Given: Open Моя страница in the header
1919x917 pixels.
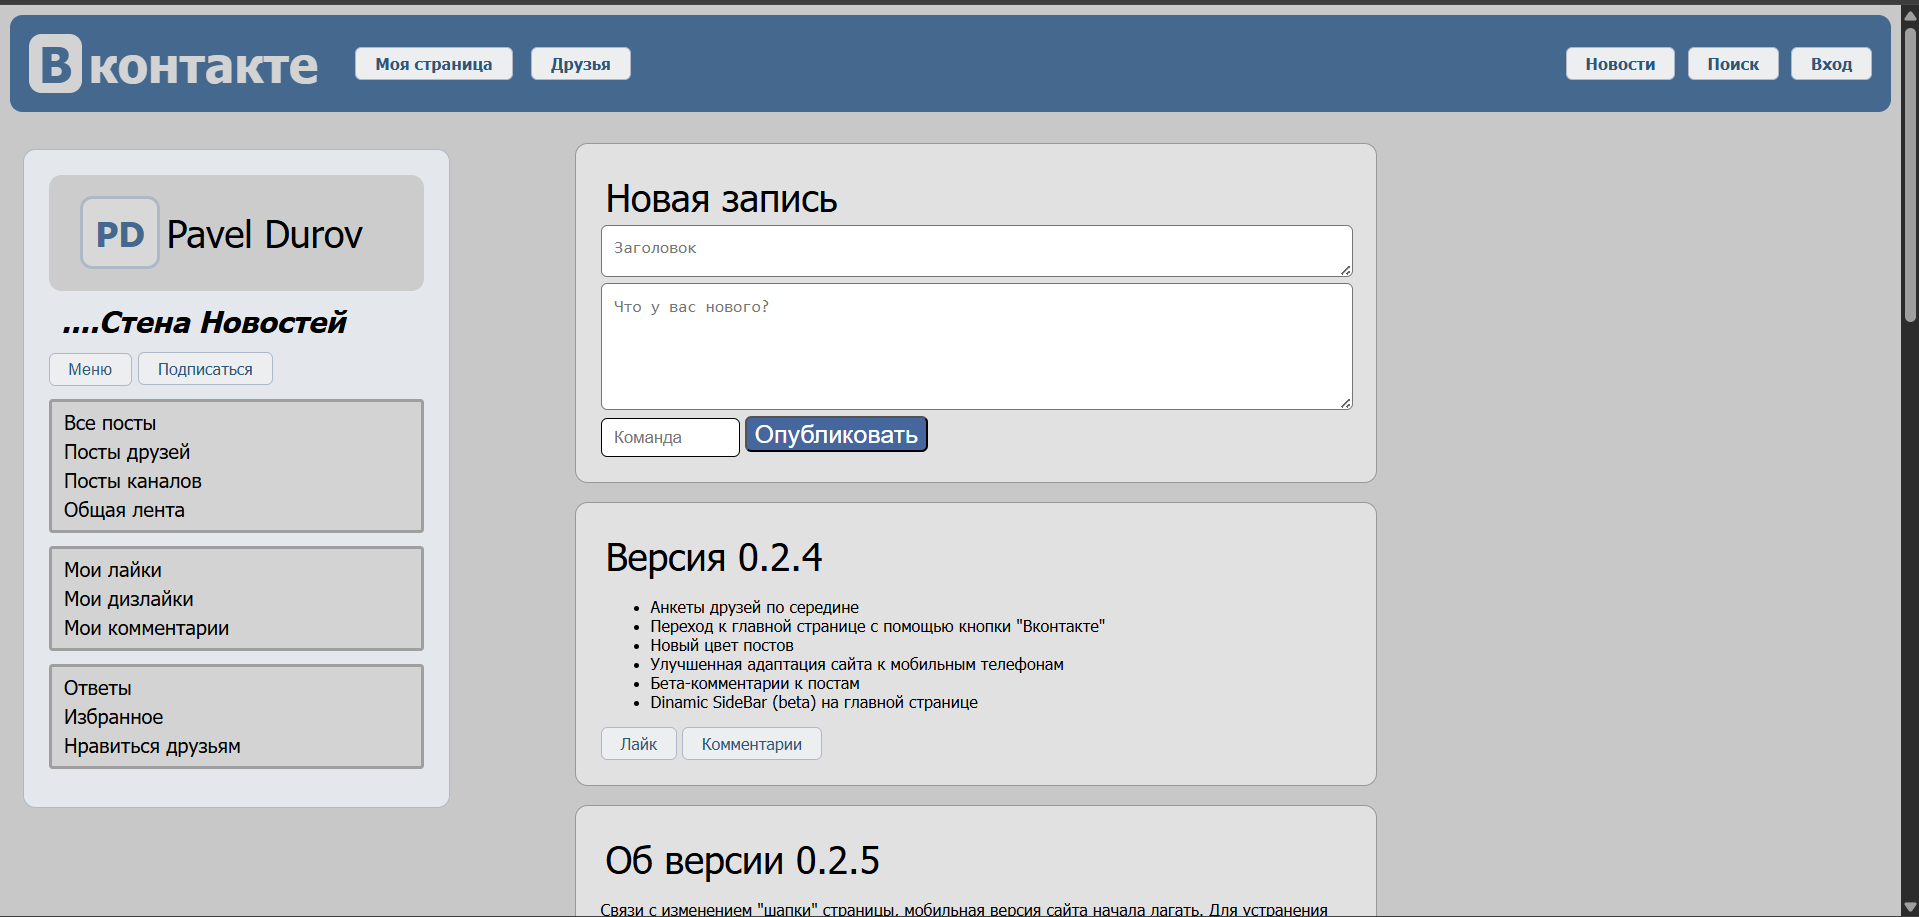Looking at the screenshot, I should click(x=434, y=64).
